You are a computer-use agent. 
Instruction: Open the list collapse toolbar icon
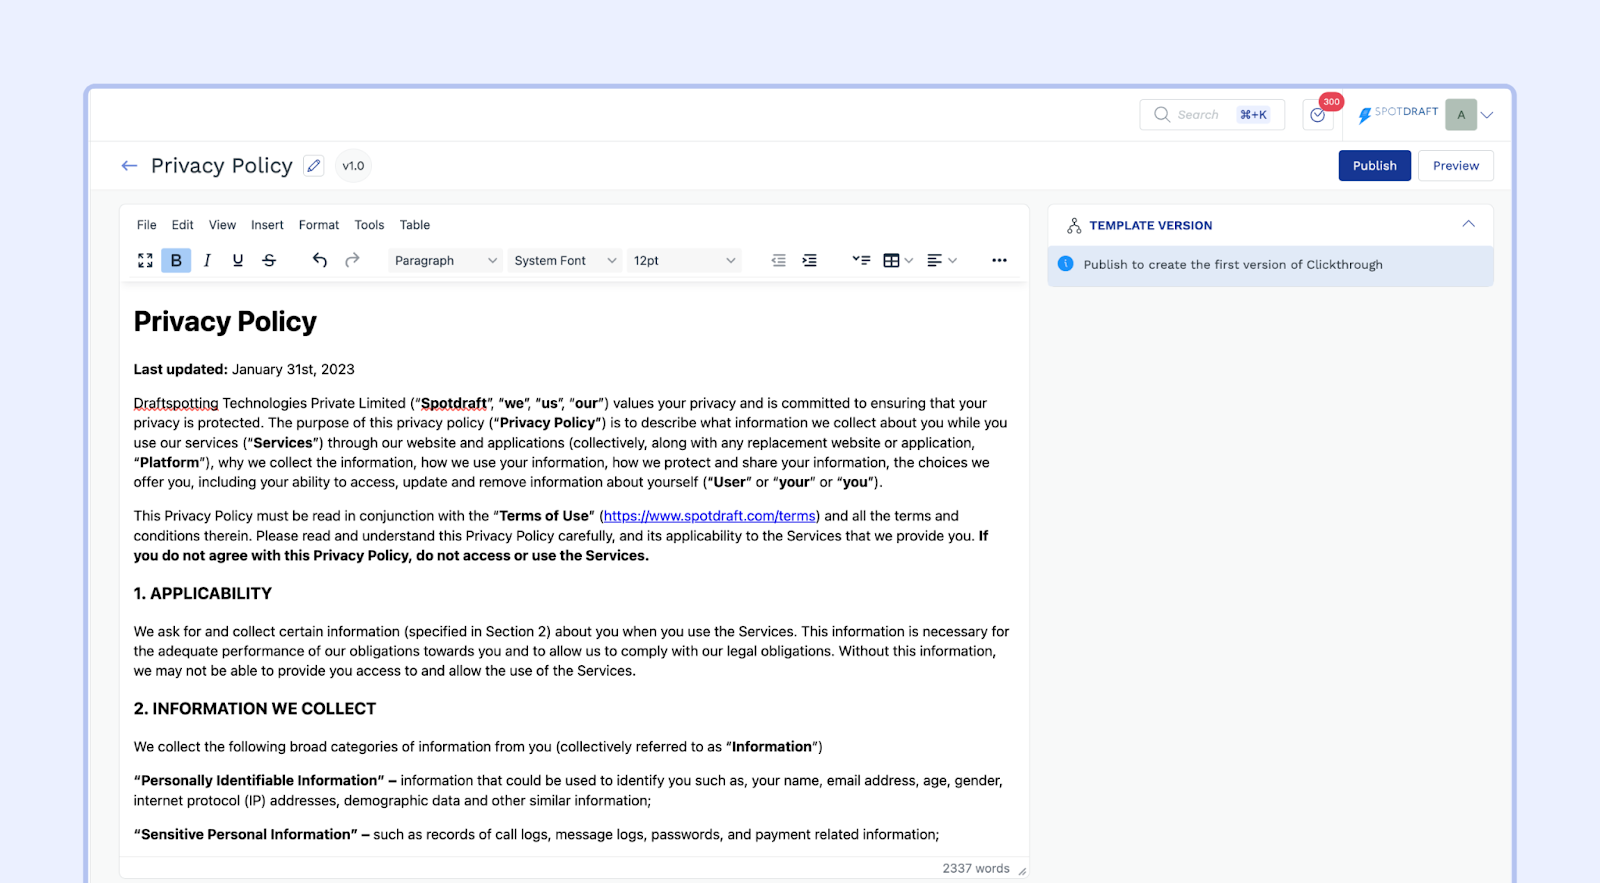tap(861, 260)
